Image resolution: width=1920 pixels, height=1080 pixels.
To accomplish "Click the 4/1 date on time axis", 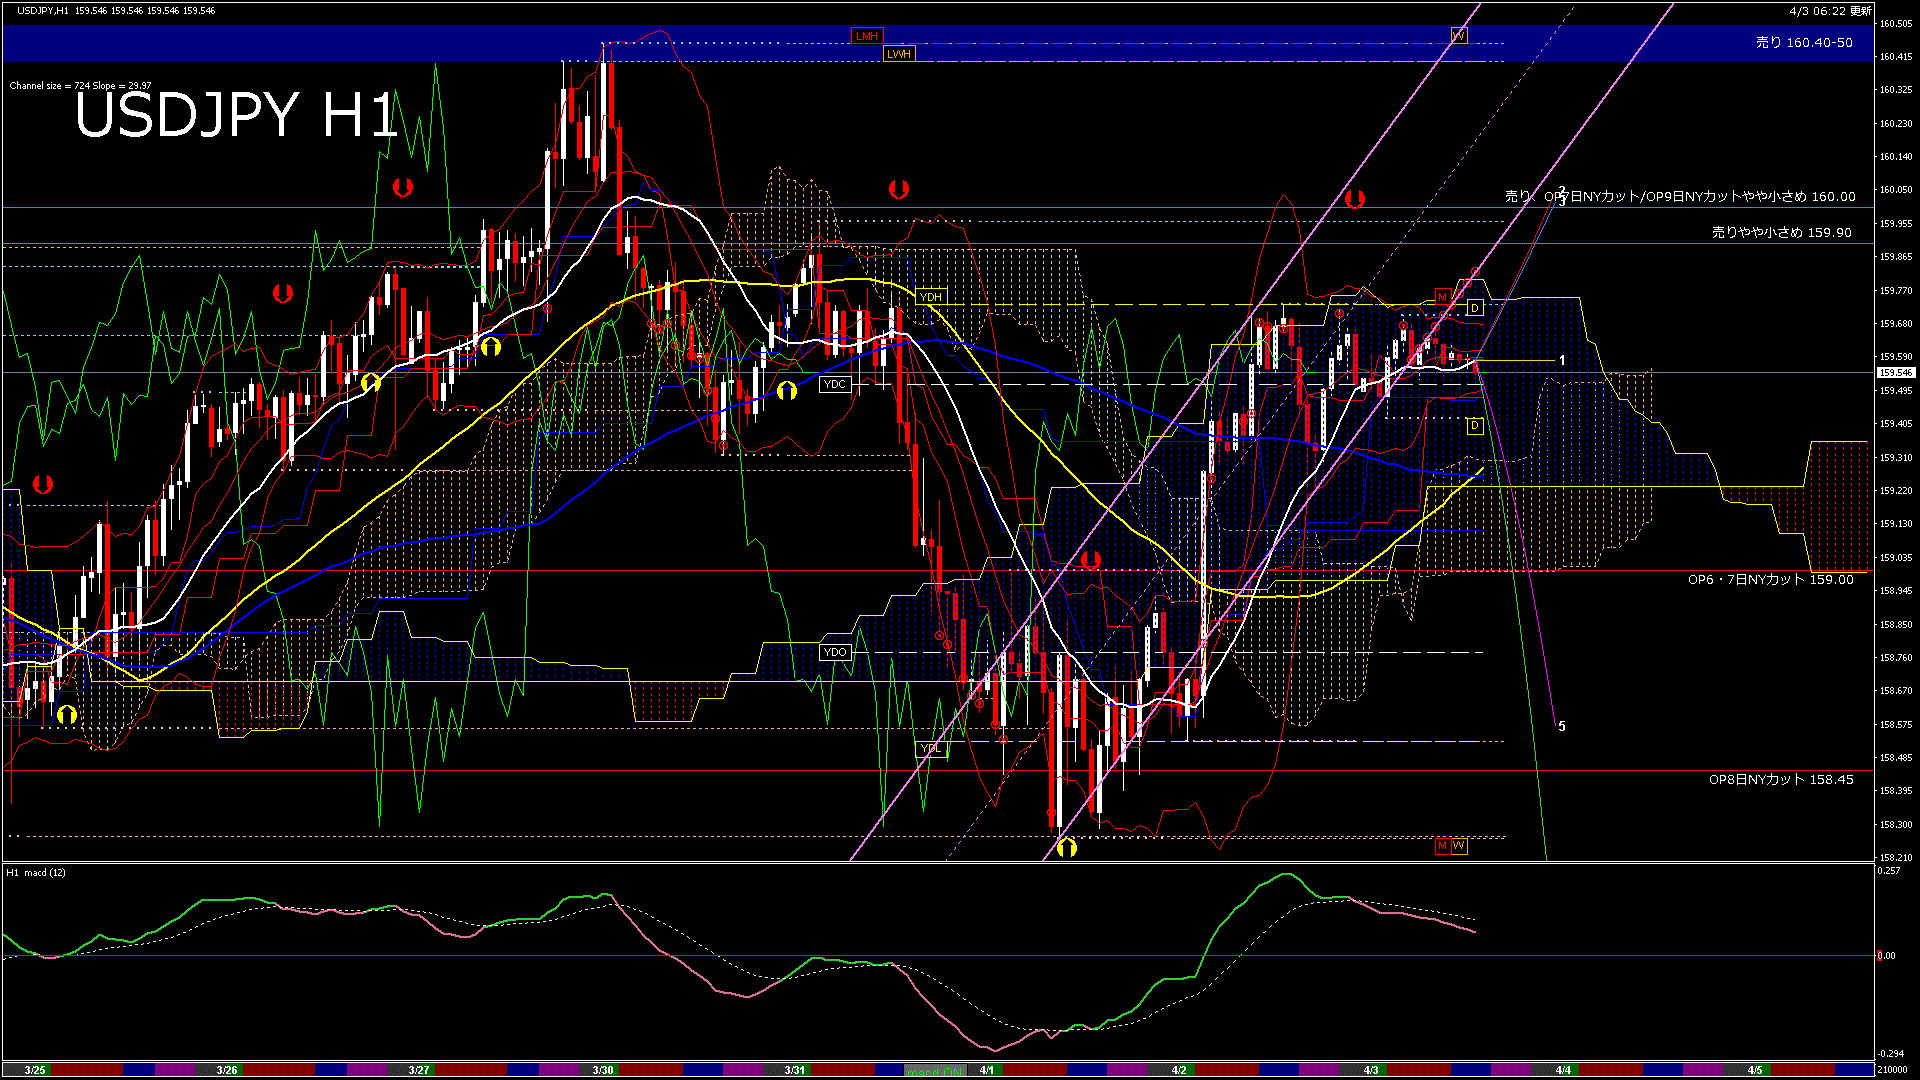I will (x=987, y=1070).
